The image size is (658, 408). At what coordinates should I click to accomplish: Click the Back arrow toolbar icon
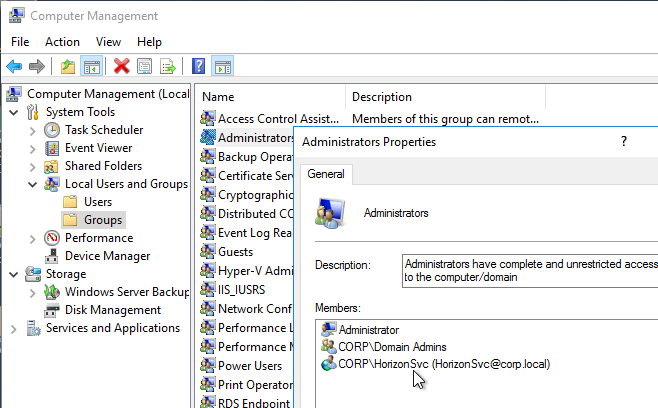pyautogui.click(x=14, y=66)
